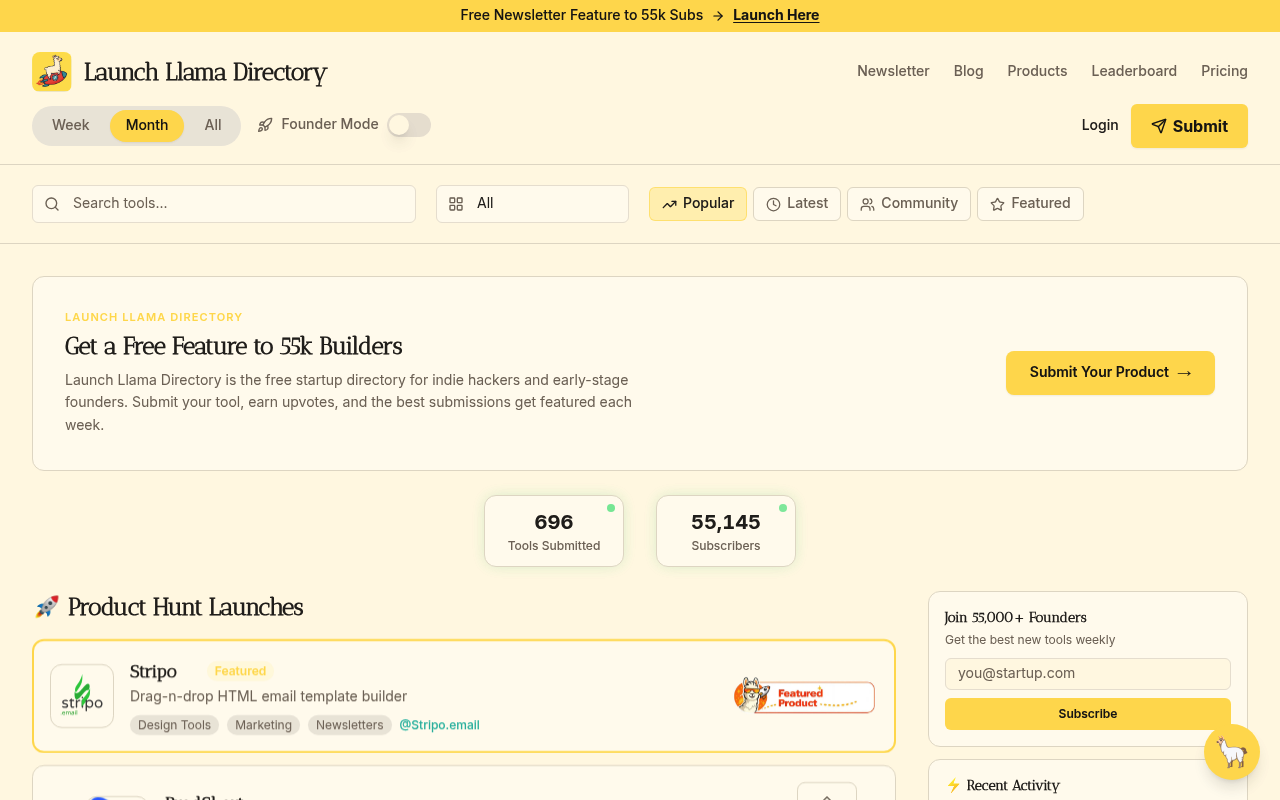Click the Subscribe button
This screenshot has height=800, width=1280.
coord(1088,714)
